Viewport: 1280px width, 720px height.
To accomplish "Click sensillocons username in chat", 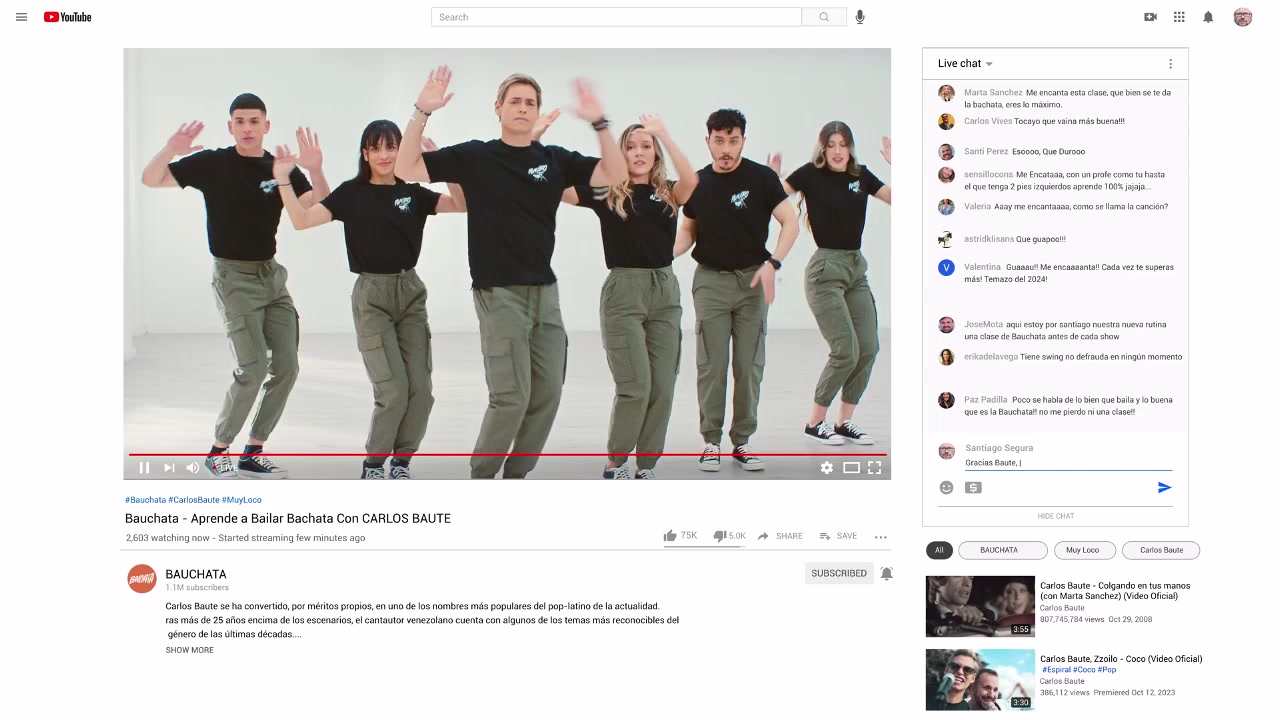I will click(x=989, y=175).
